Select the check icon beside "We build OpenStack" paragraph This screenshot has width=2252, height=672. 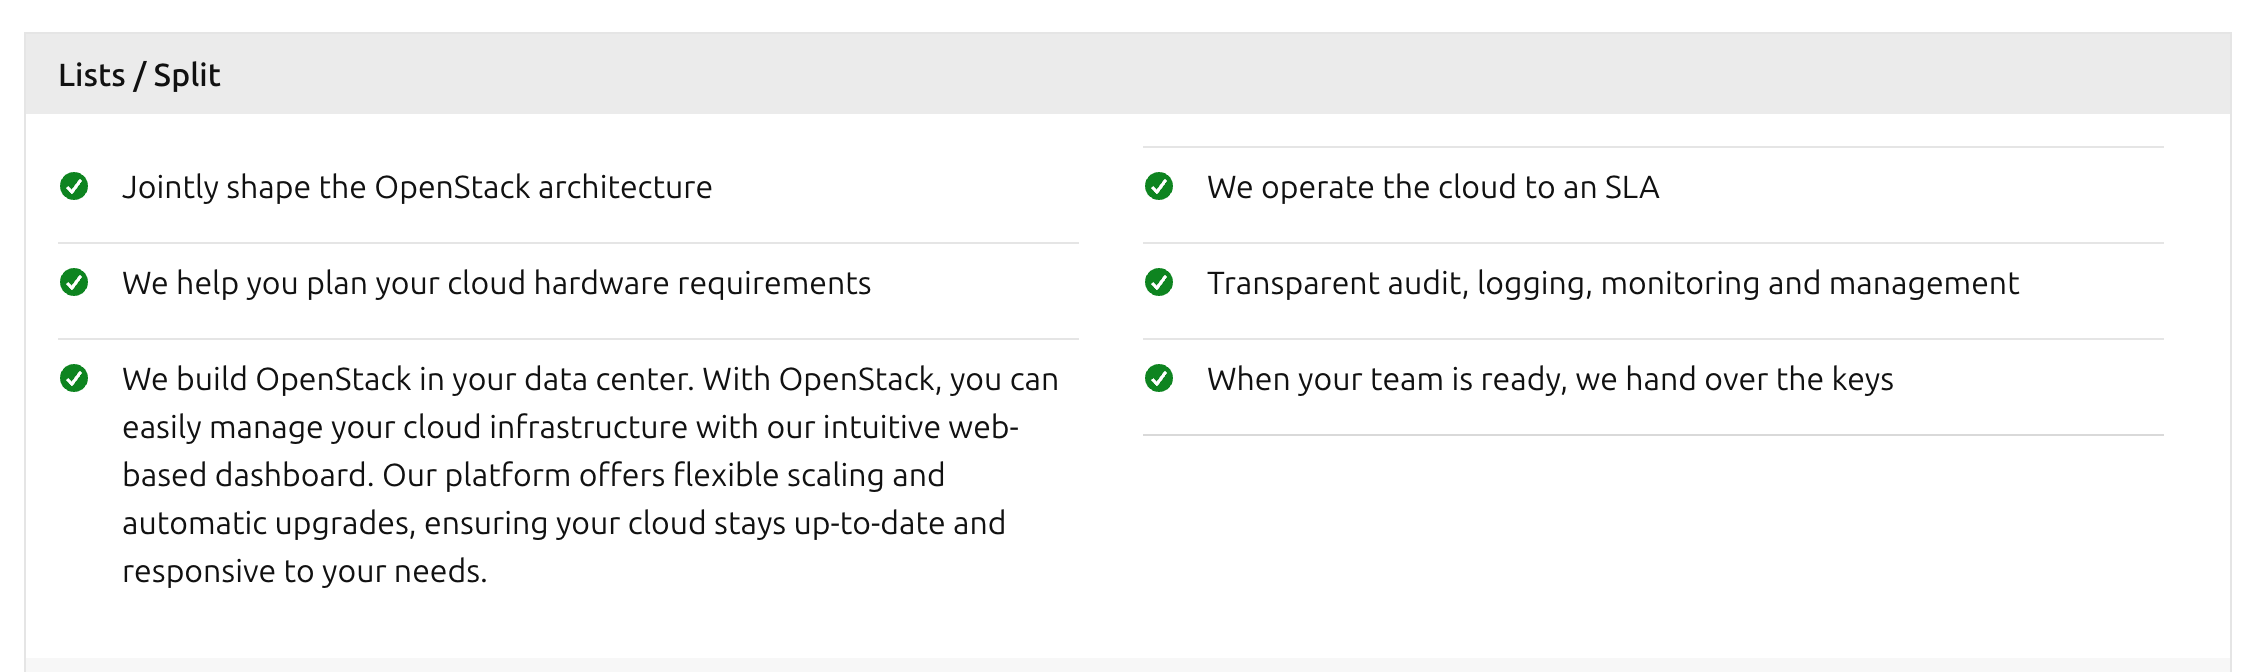coord(74,378)
